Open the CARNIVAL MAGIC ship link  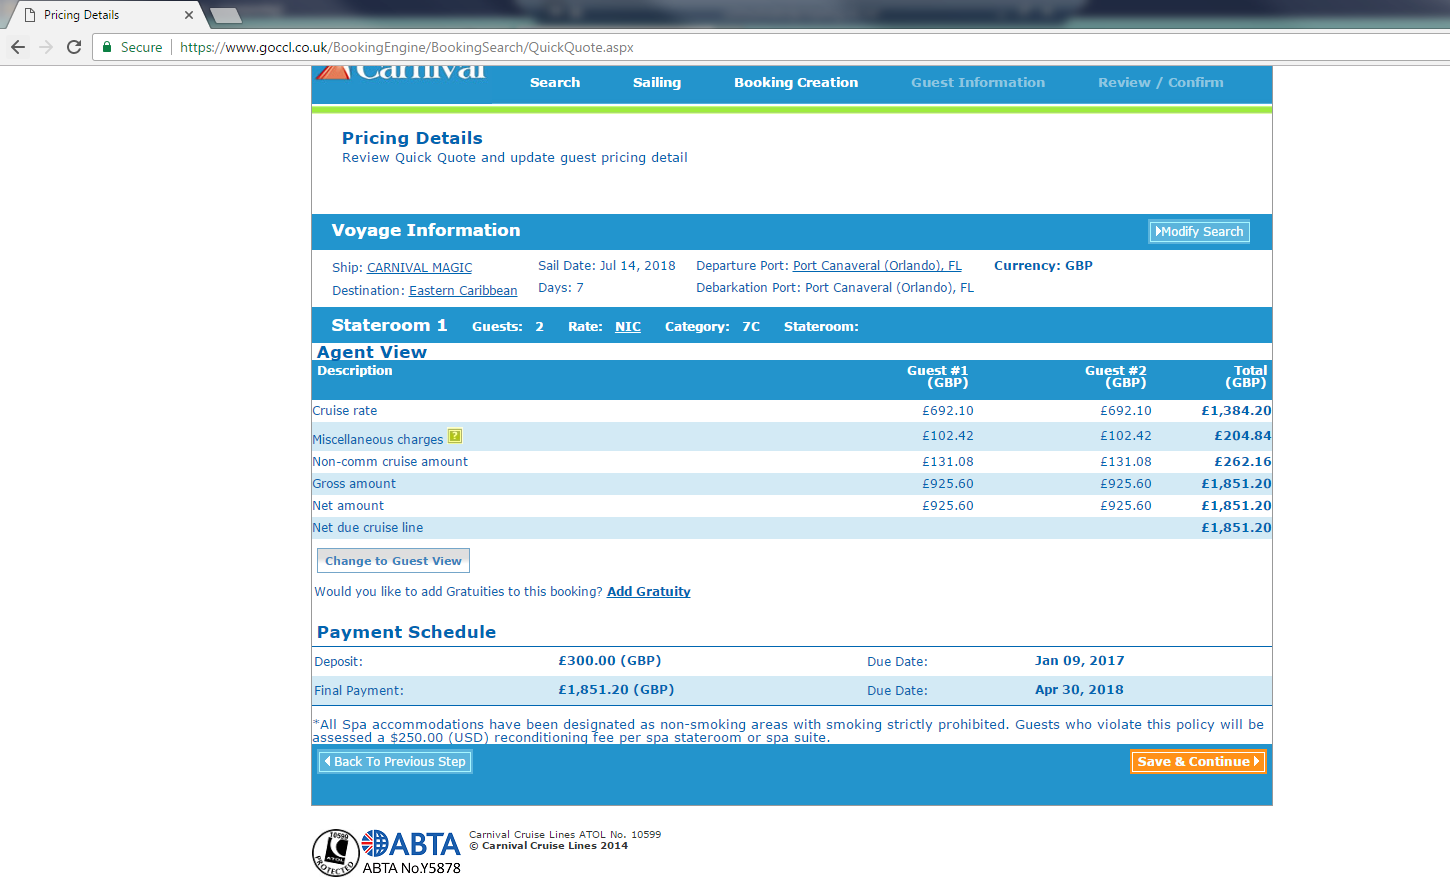coord(419,268)
